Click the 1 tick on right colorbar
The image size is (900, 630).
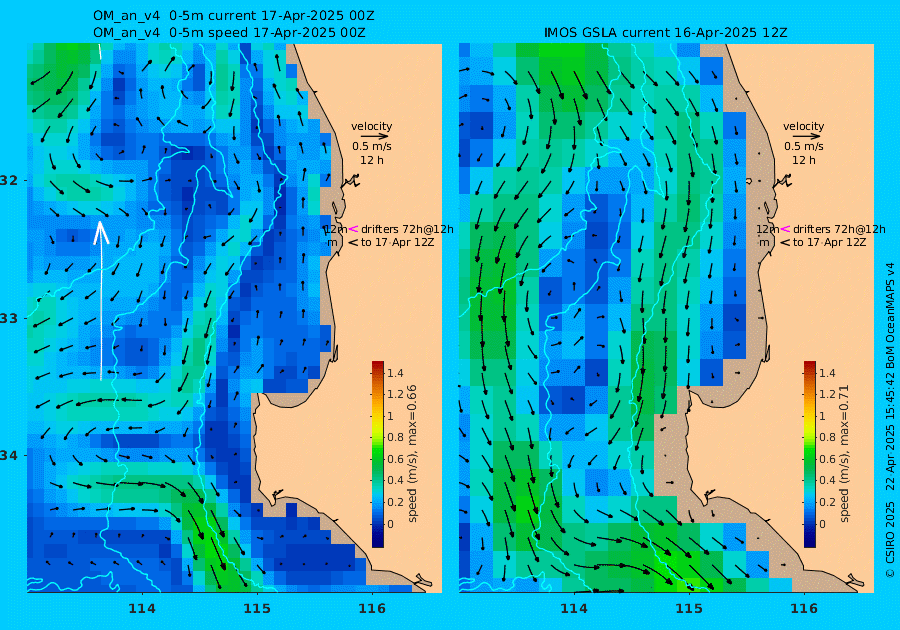(x=822, y=416)
